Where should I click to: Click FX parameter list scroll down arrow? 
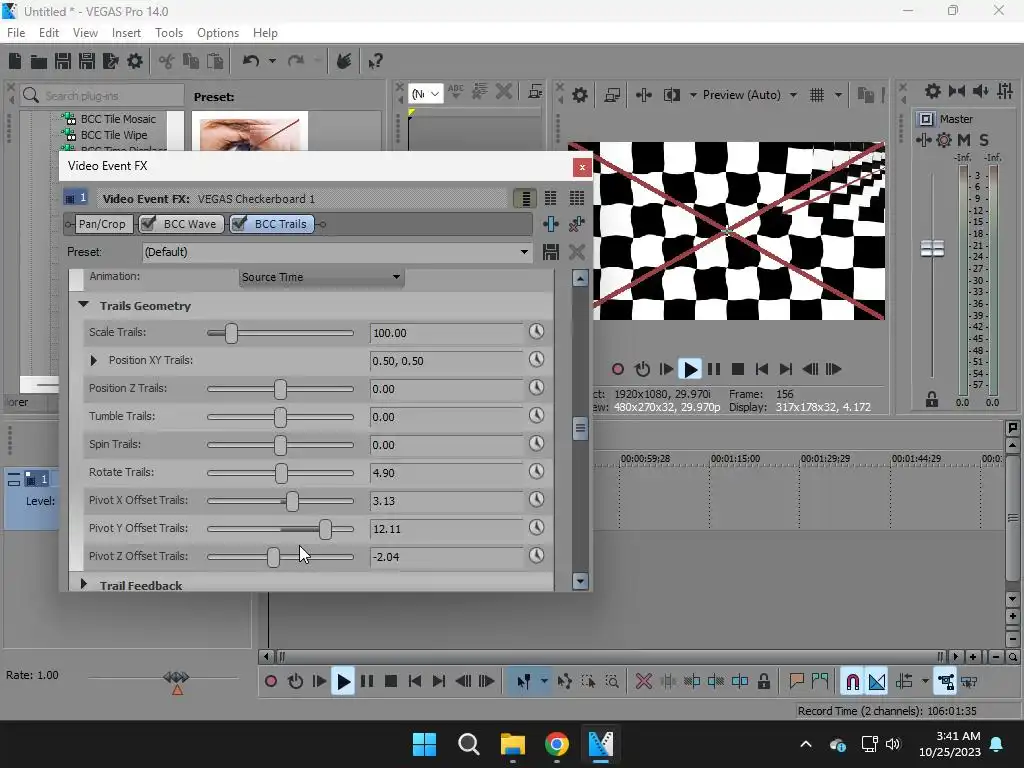[580, 581]
